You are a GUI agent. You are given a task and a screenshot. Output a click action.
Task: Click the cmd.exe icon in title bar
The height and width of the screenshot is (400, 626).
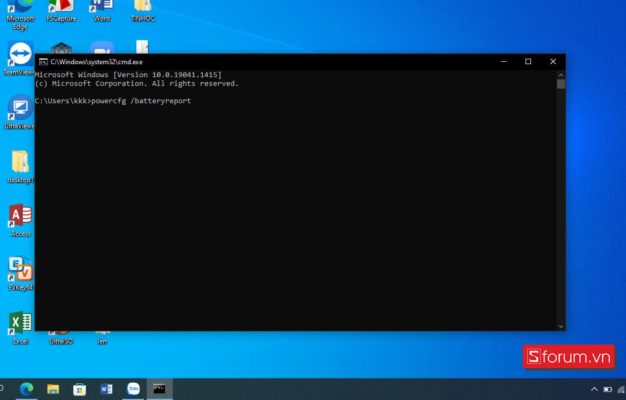[42, 61]
